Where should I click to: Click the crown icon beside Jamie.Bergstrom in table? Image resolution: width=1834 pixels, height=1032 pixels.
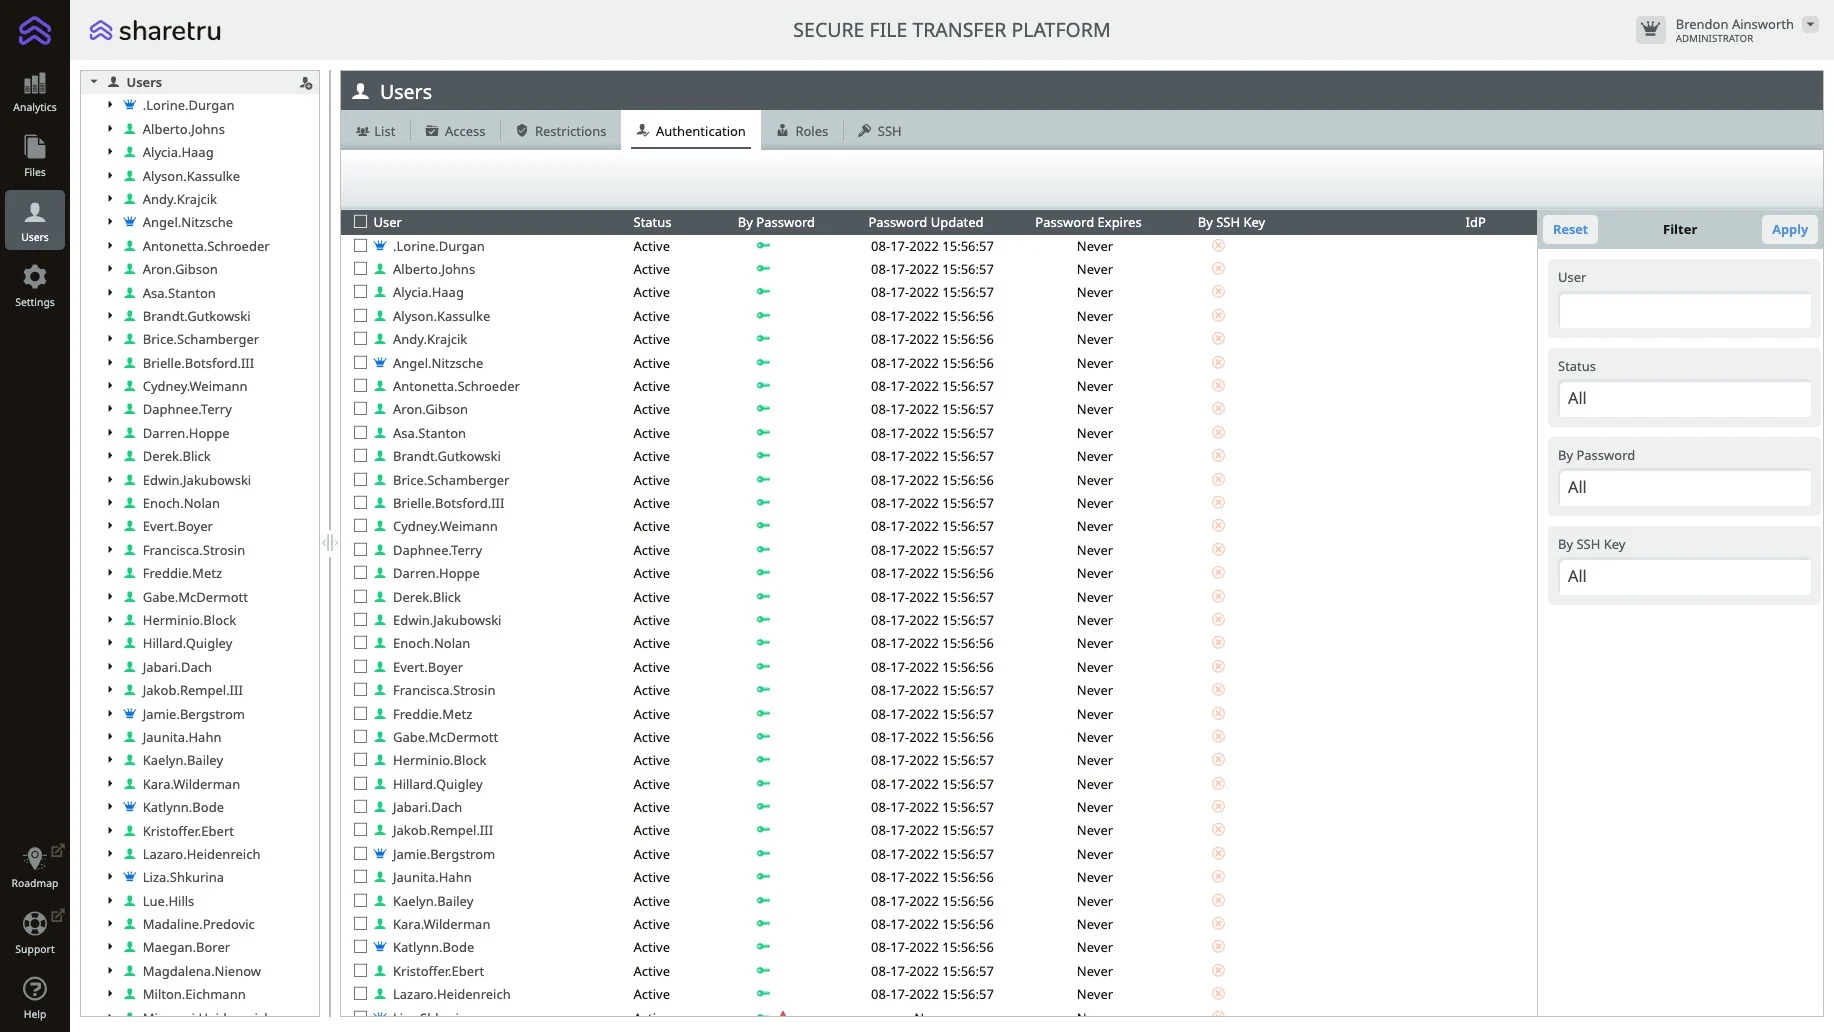[x=380, y=854]
